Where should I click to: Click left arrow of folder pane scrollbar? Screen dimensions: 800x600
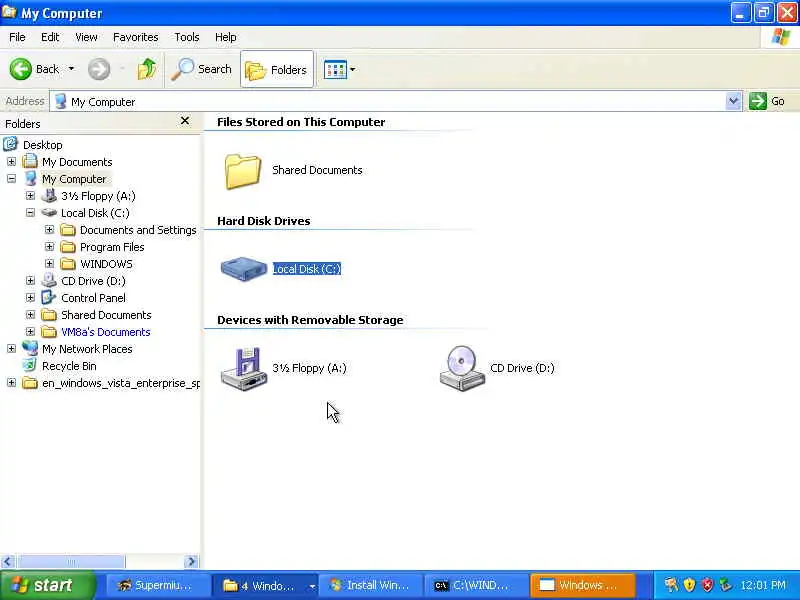point(7,562)
